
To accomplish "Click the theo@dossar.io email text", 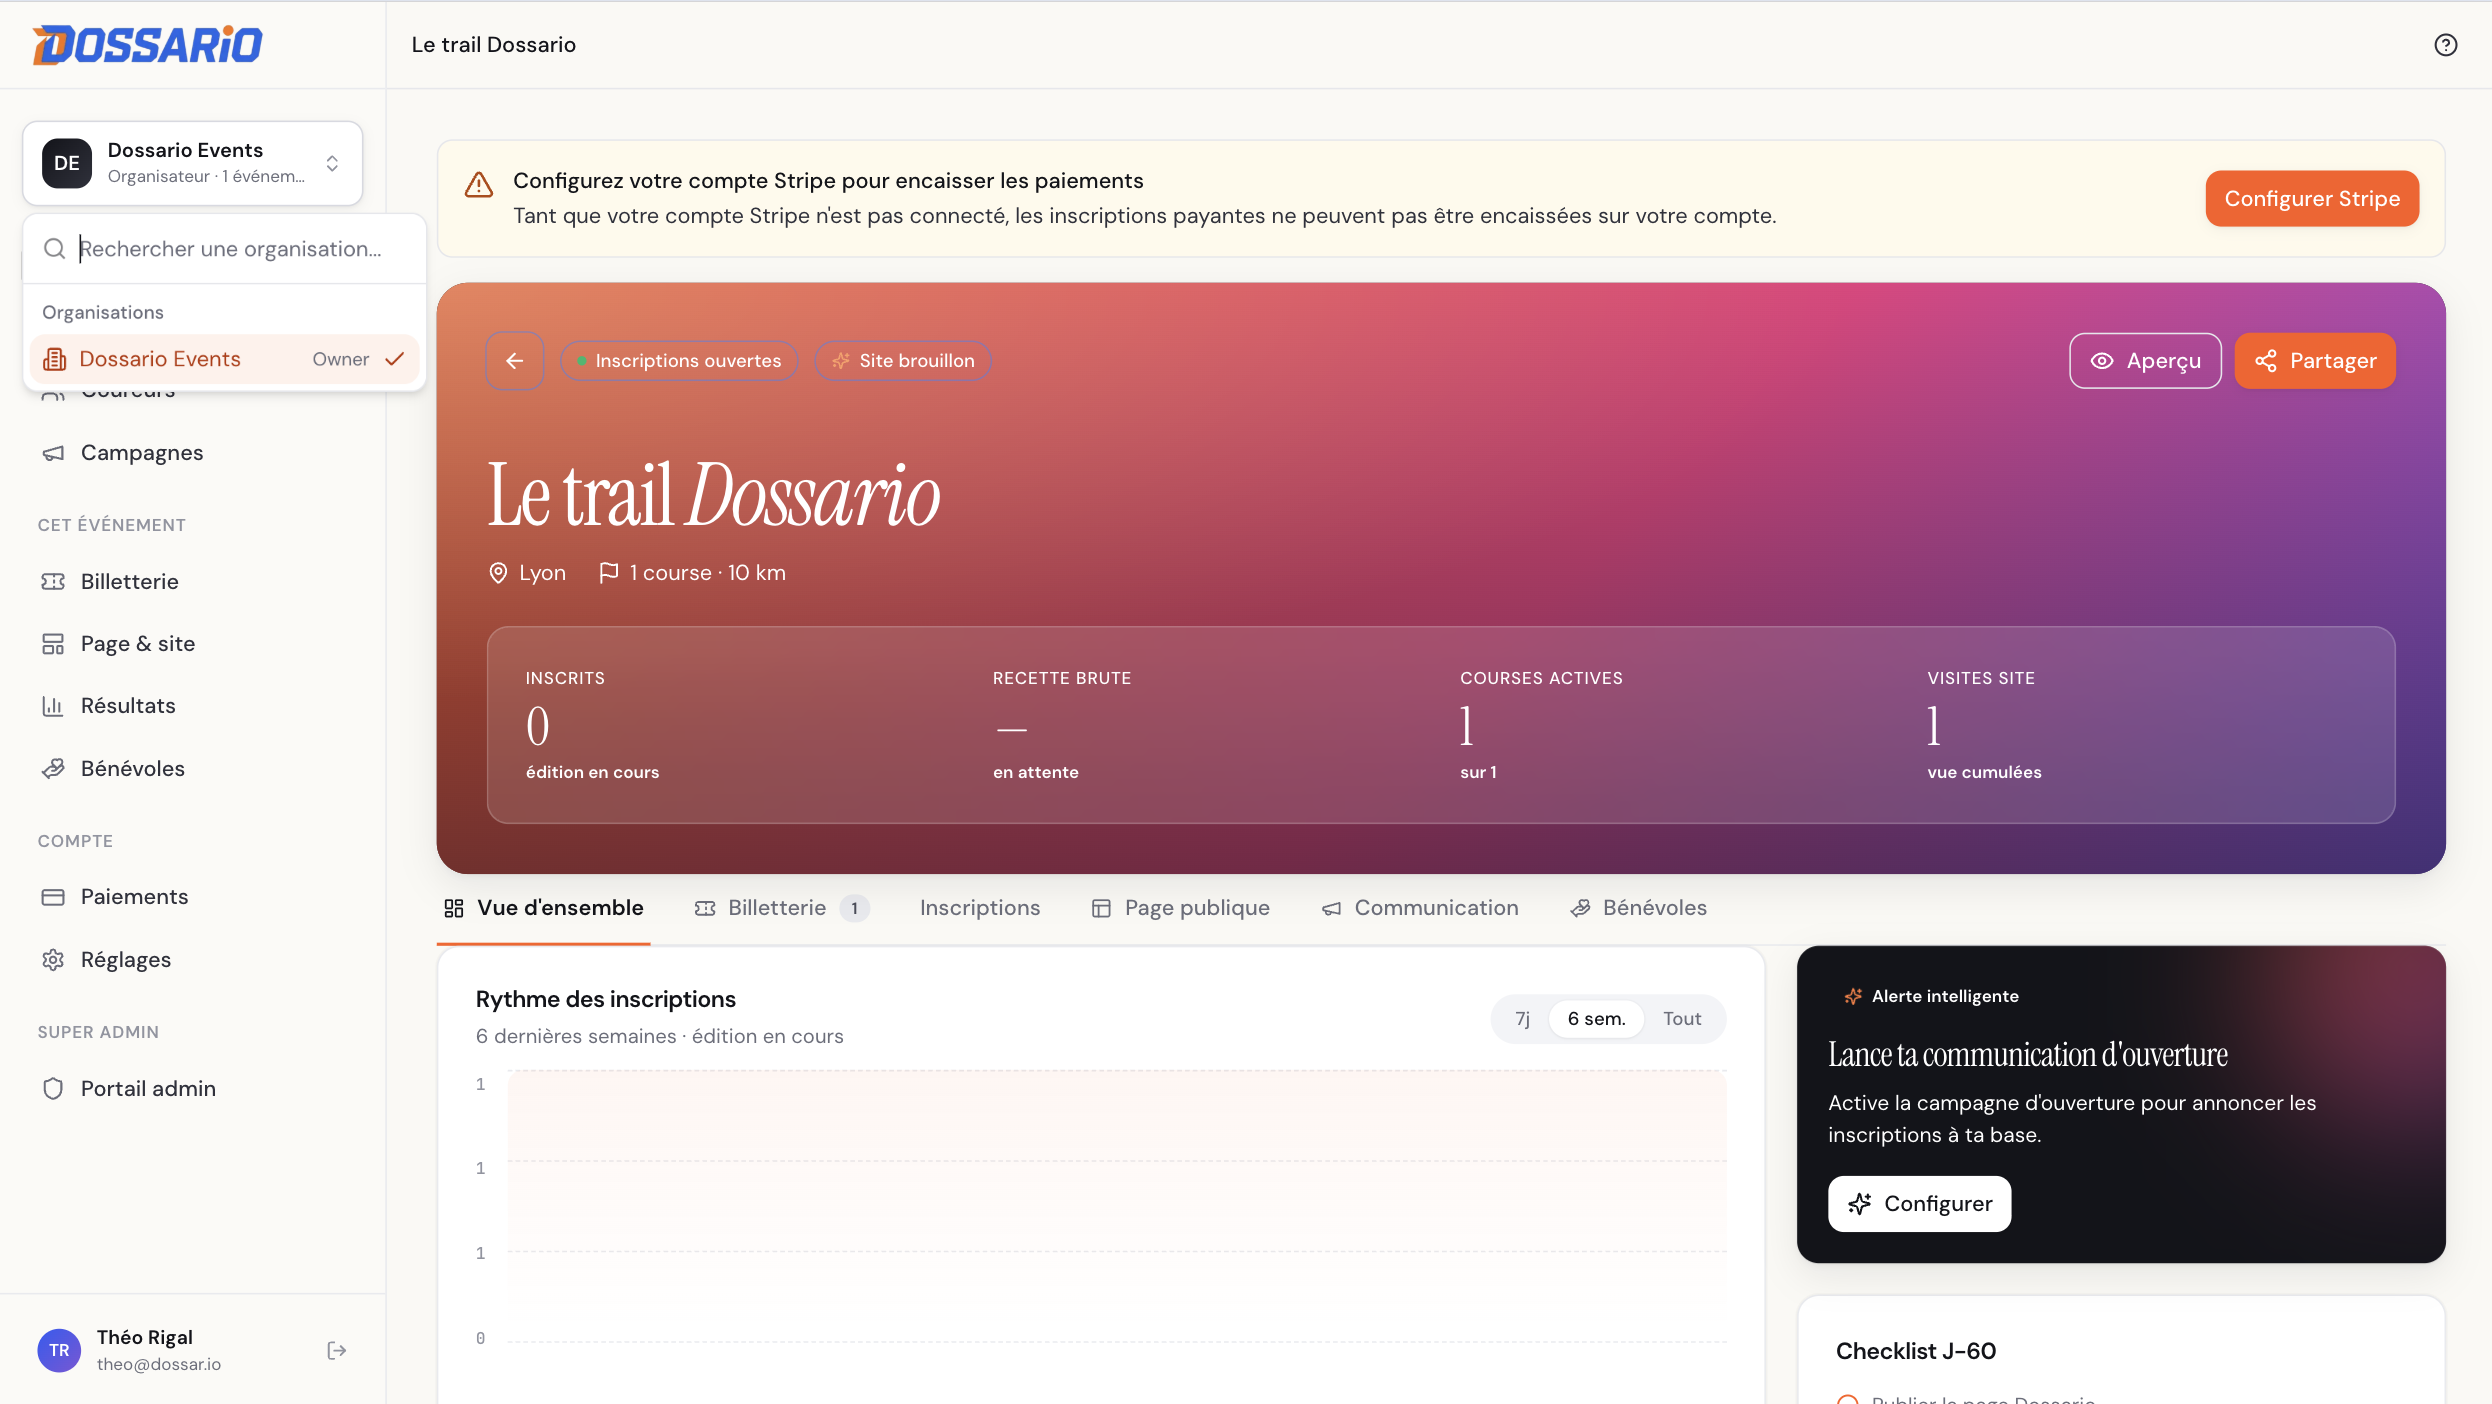I will point(159,1364).
